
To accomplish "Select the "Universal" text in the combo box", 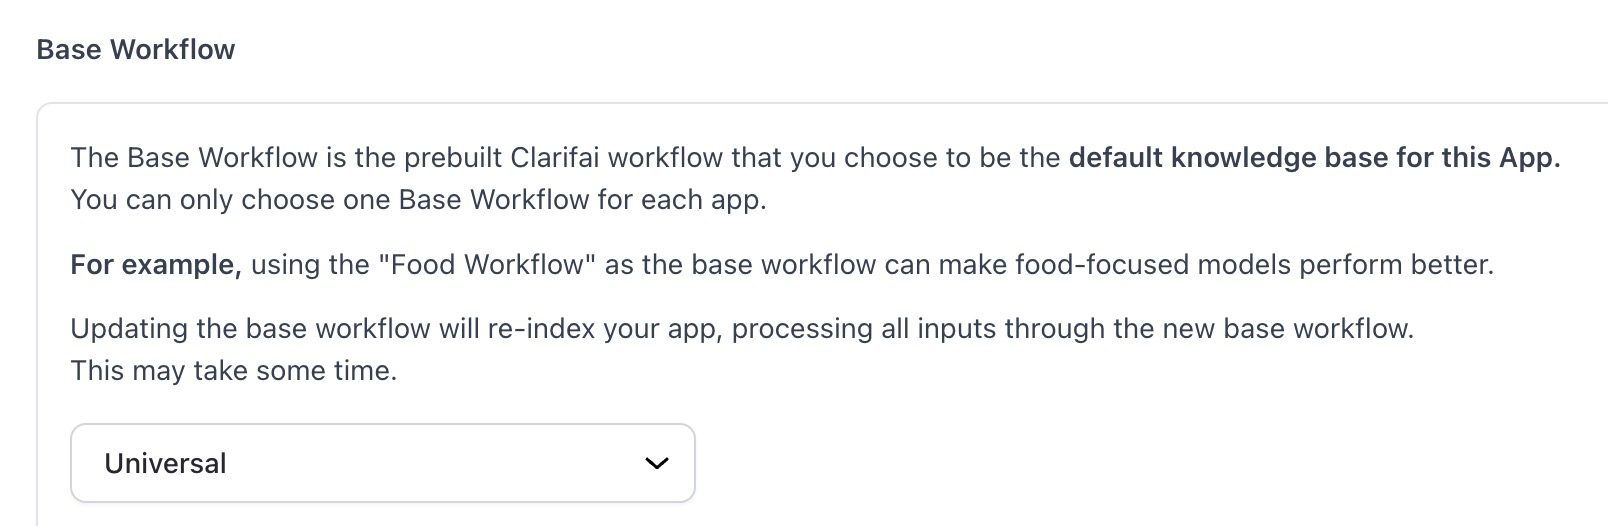I will coord(166,463).
